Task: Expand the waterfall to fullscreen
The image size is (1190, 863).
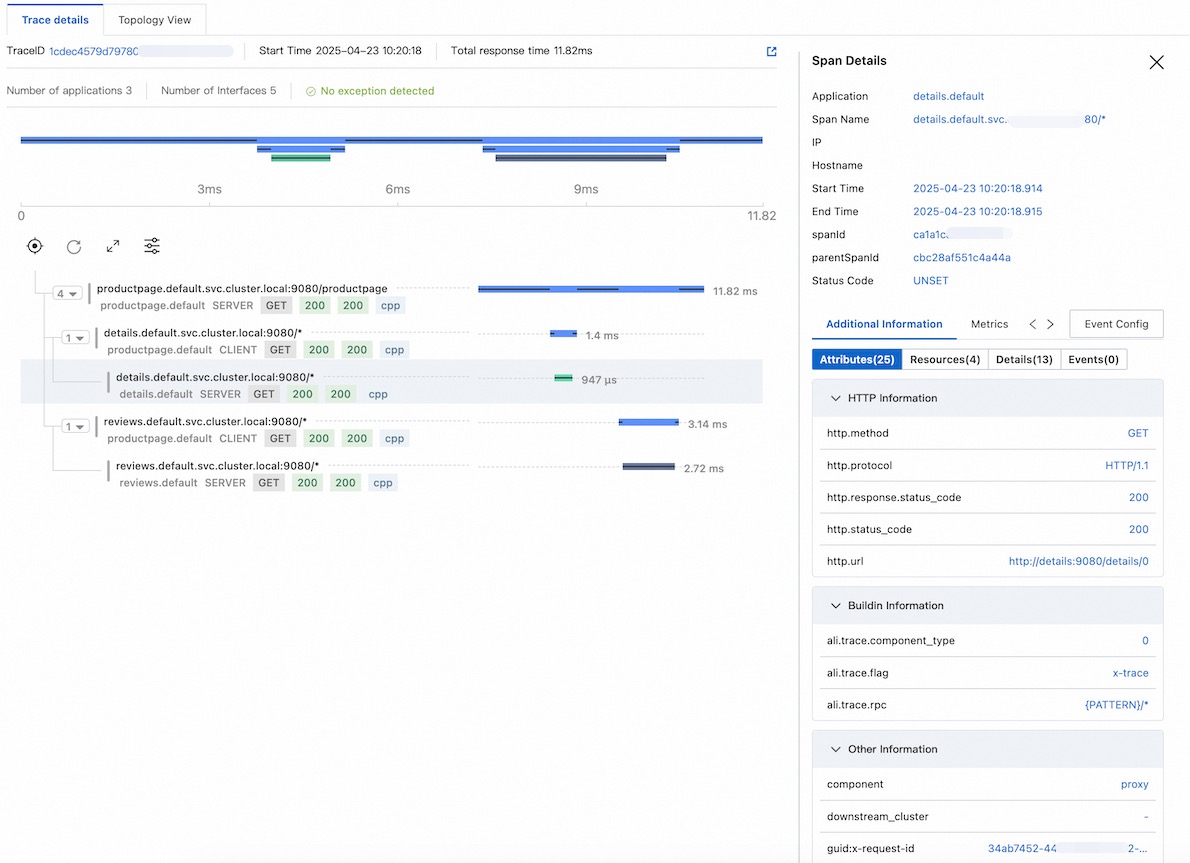Action: 112,245
